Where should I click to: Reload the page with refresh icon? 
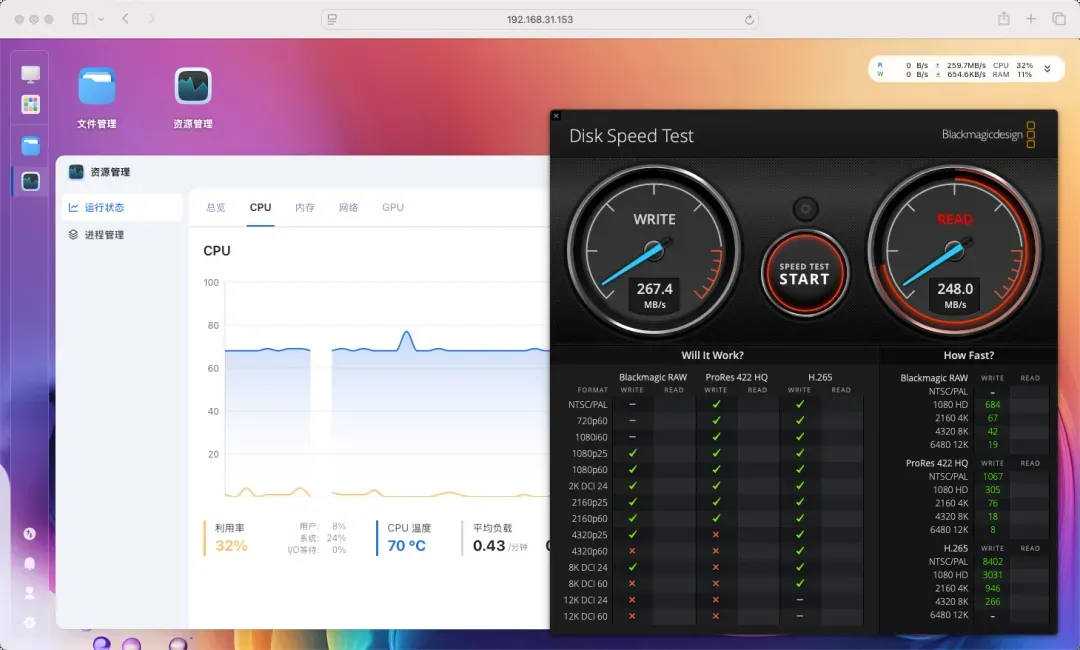tap(749, 19)
